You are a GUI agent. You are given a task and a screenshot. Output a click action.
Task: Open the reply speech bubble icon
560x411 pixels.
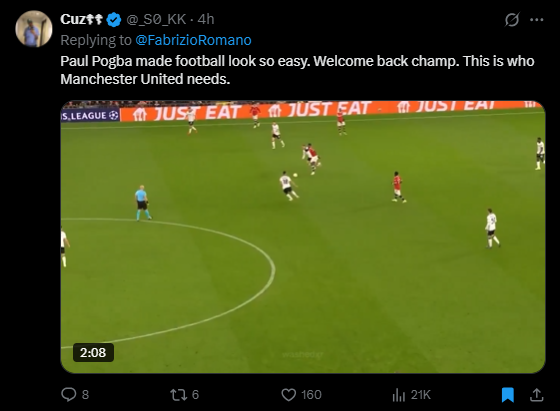pyautogui.click(x=69, y=395)
